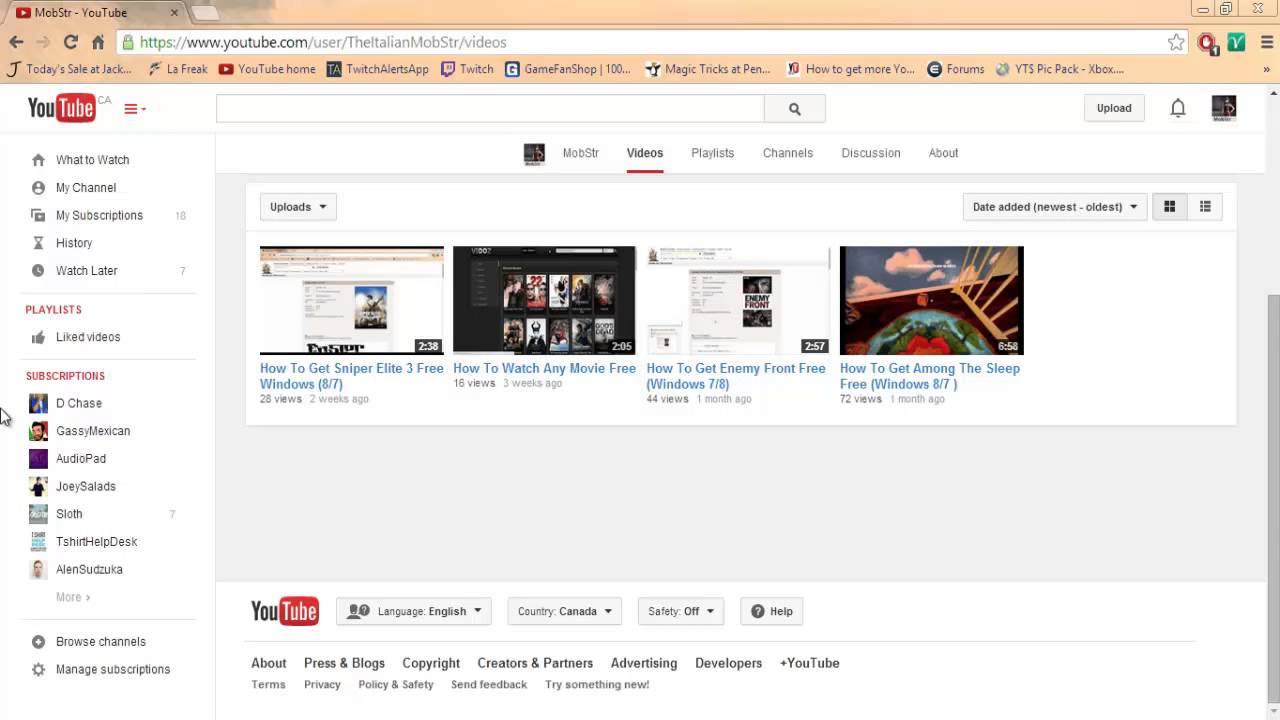The width and height of the screenshot is (1280, 720).
Task: Switch to list view layout
Action: coord(1205,207)
